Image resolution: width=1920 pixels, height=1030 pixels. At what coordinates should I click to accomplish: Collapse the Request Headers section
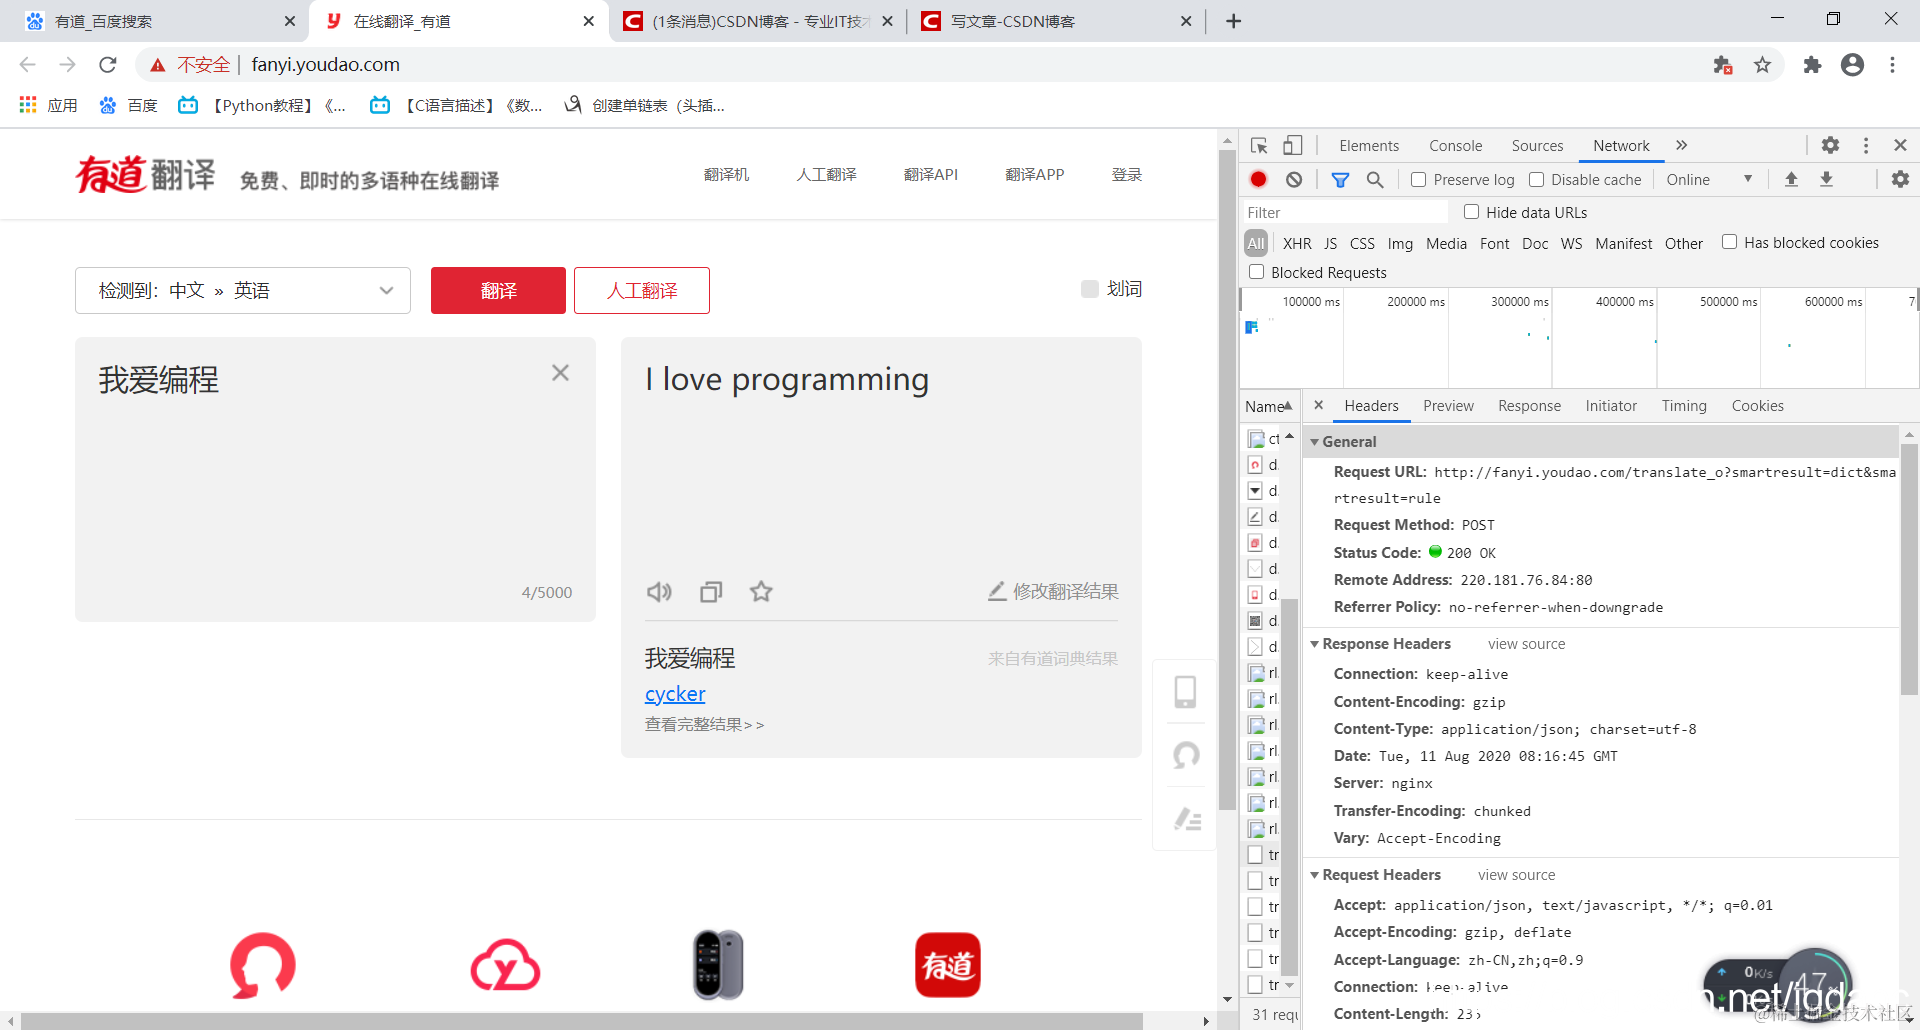1315,875
